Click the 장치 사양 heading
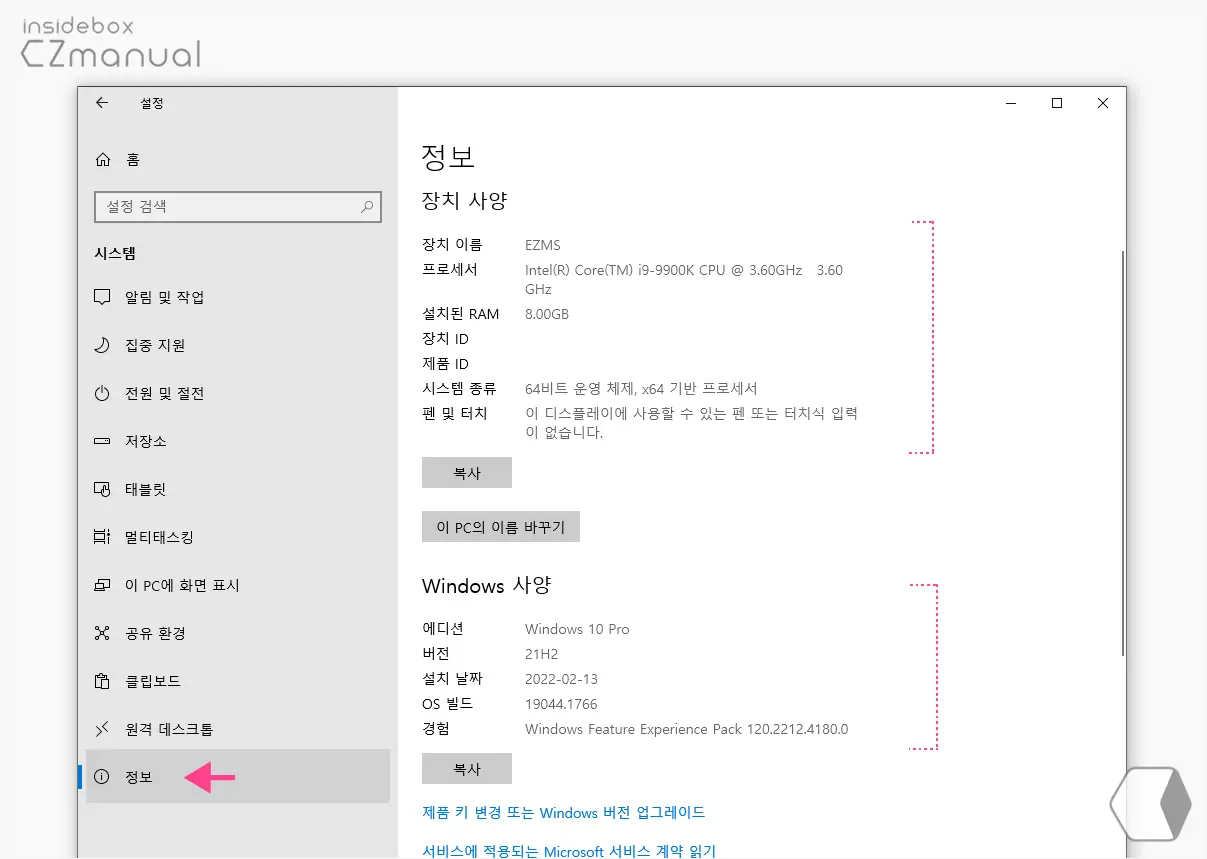Viewport: 1207px width, 859px height. (465, 200)
